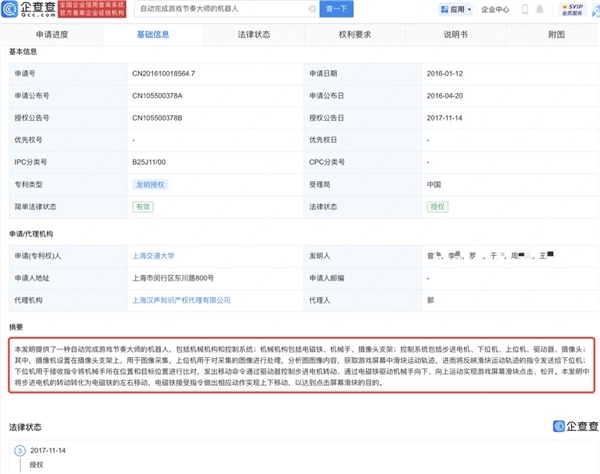The height and width of the screenshot is (474, 600).
Task: Click the 有效 legal status tag
Action: (145, 206)
